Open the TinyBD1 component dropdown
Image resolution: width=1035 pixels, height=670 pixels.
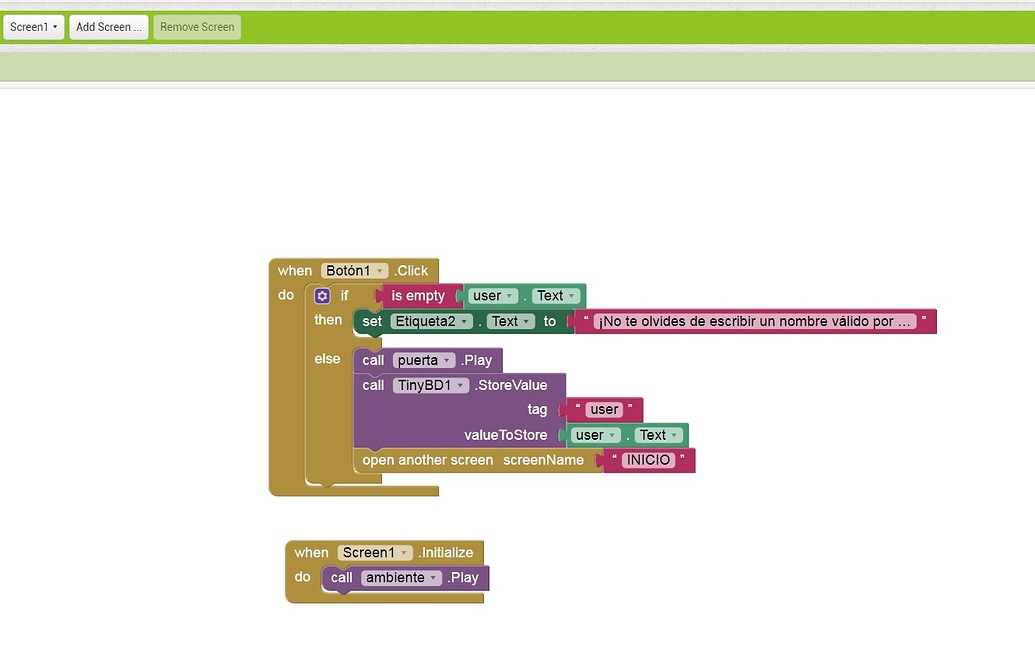pyautogui.click(x=430, y=385)
